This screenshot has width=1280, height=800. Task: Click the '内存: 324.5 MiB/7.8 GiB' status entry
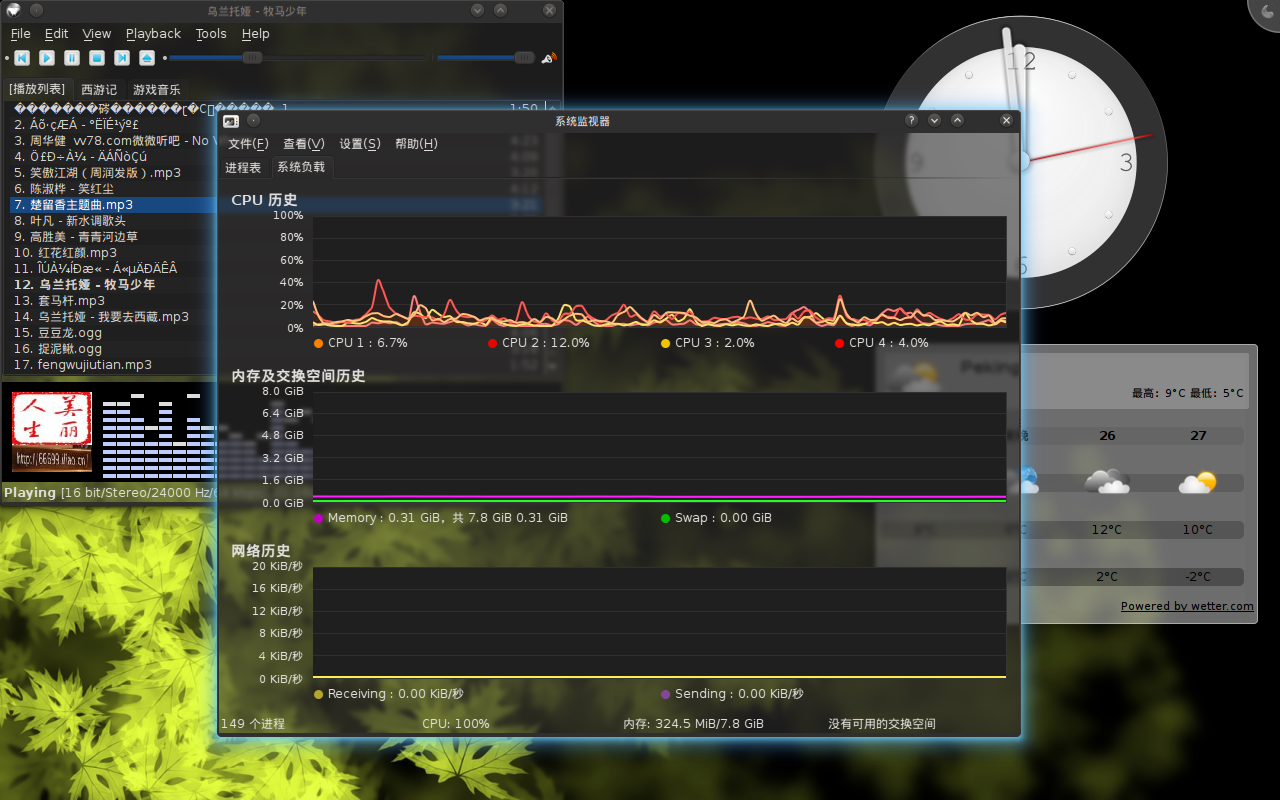pyautogui.click(x=693, y=724)
